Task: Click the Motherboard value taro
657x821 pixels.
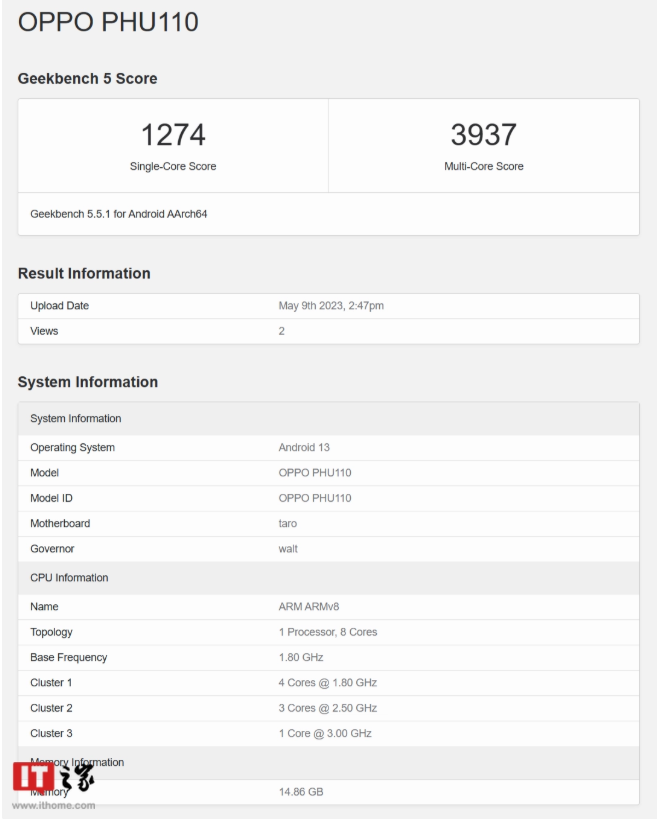Action: click(288, 523)
